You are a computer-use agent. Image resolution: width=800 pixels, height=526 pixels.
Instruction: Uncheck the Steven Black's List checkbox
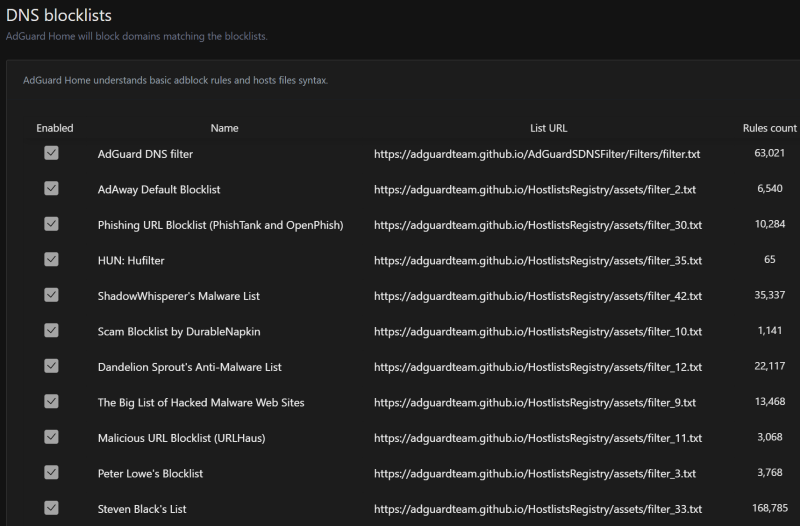51,508
